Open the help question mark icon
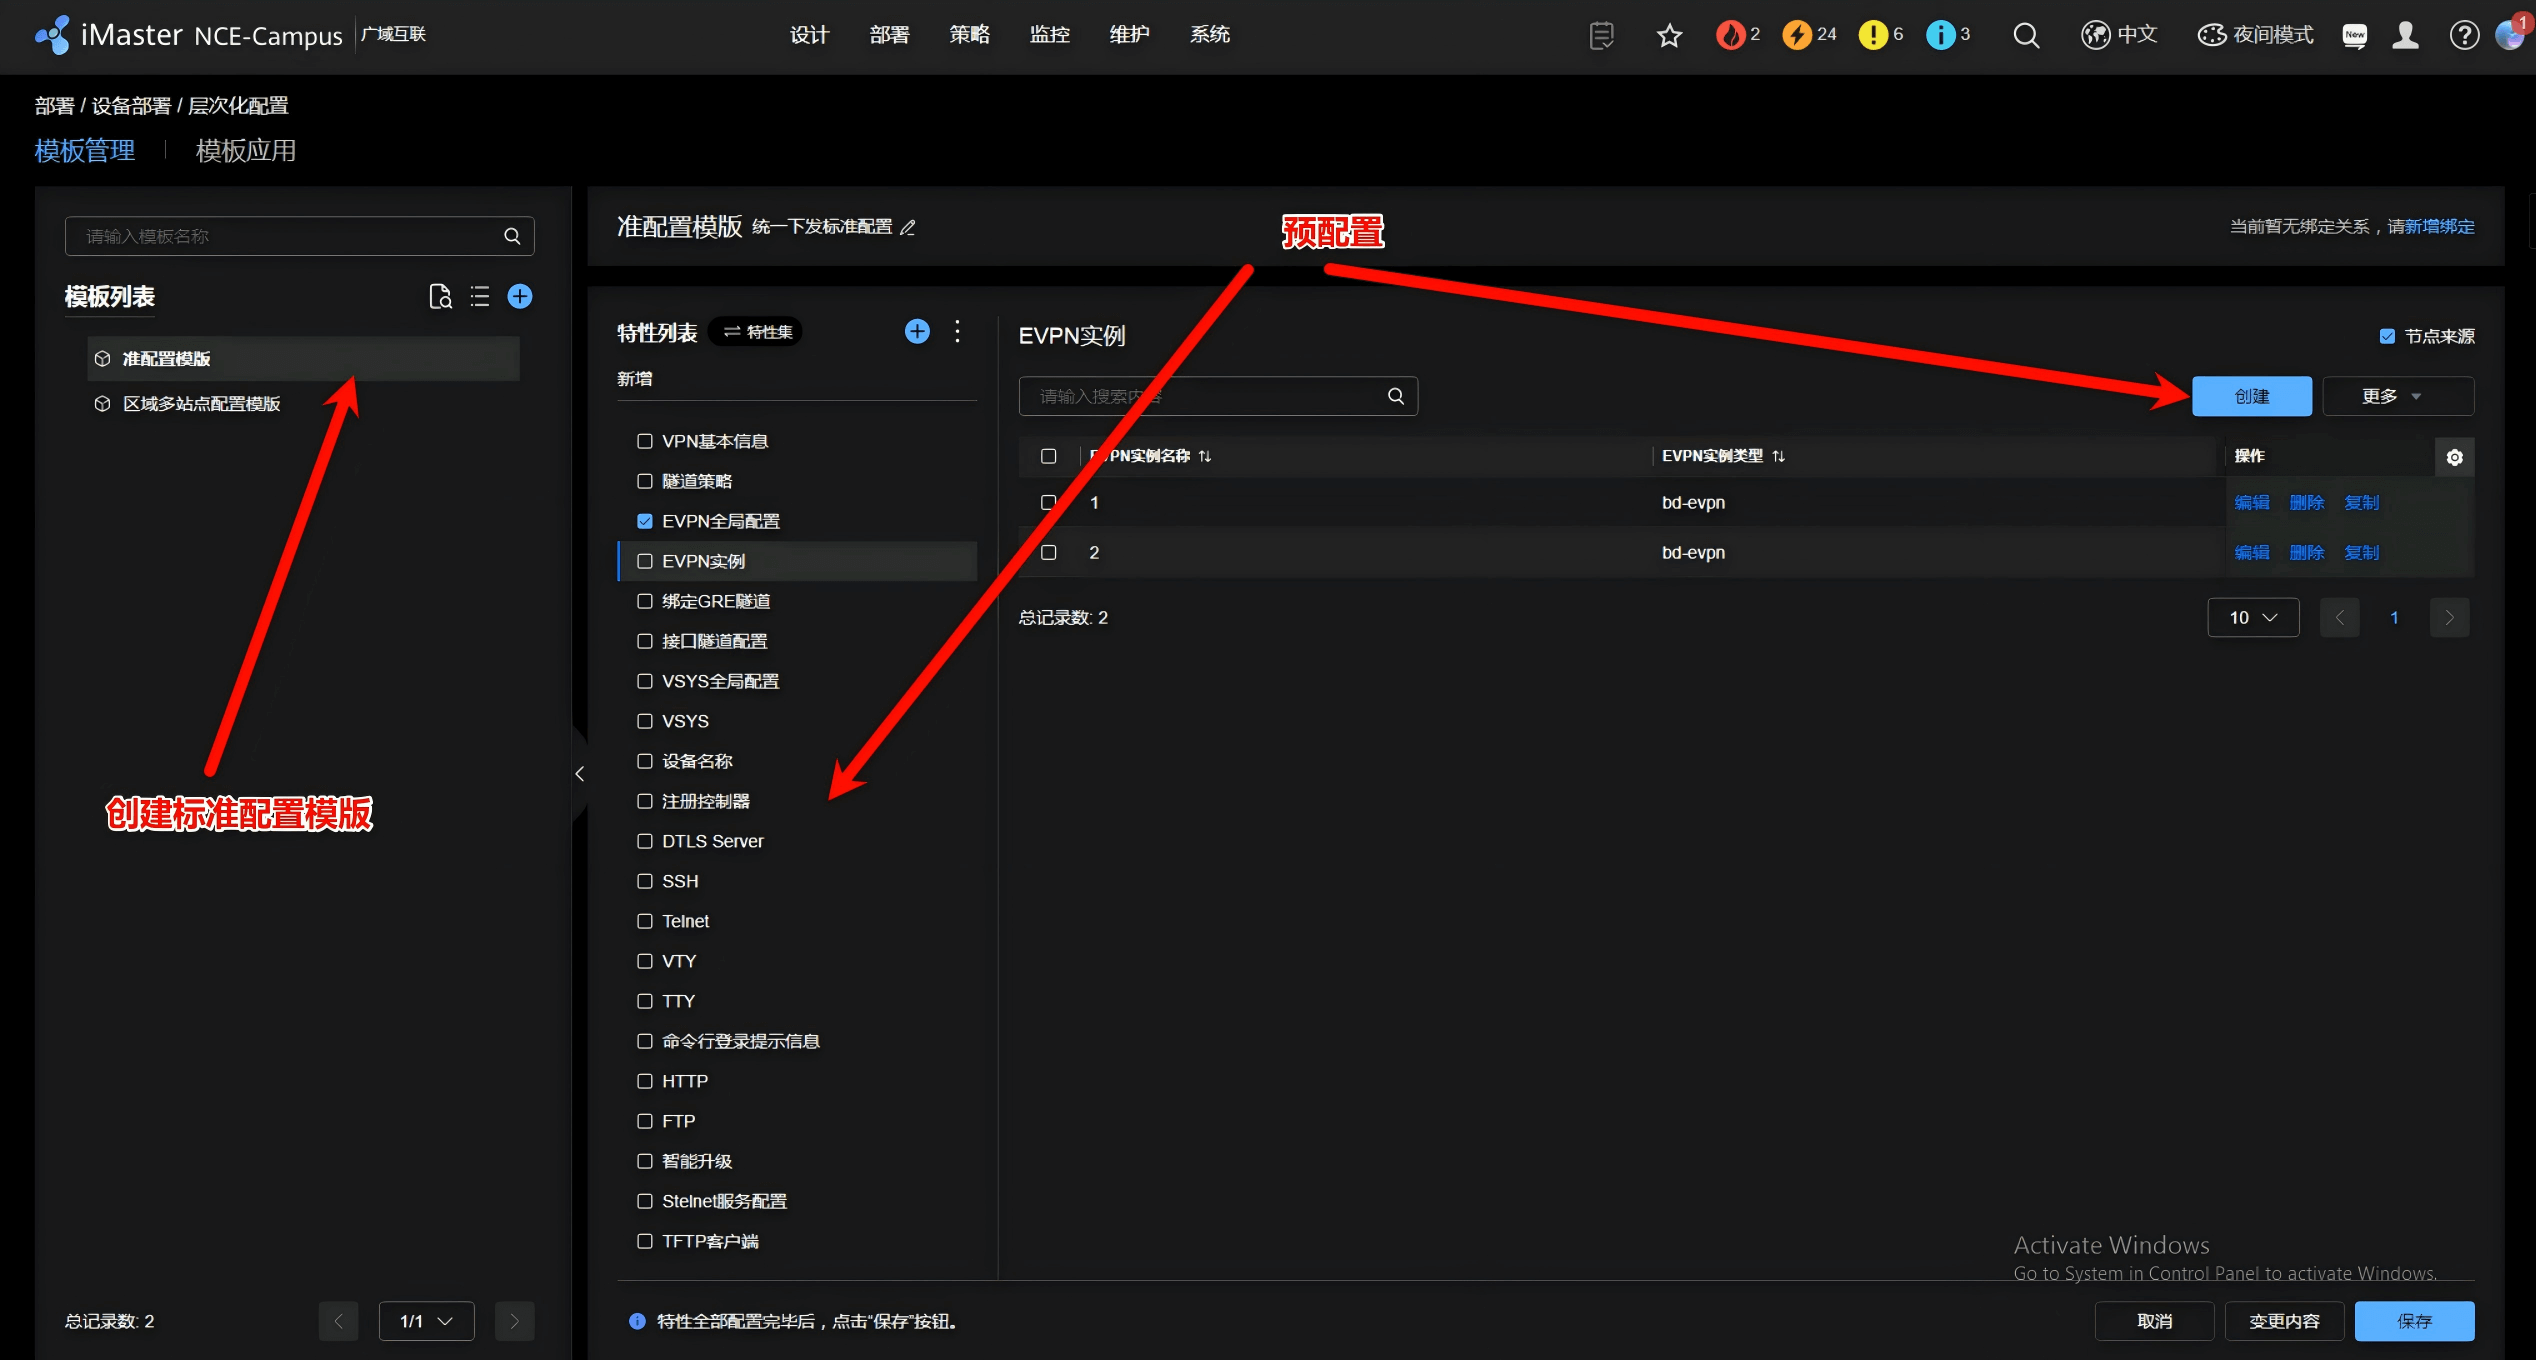This screenshot has width=2536, height=1360. pyautogui.click(x=2464, y=36)
